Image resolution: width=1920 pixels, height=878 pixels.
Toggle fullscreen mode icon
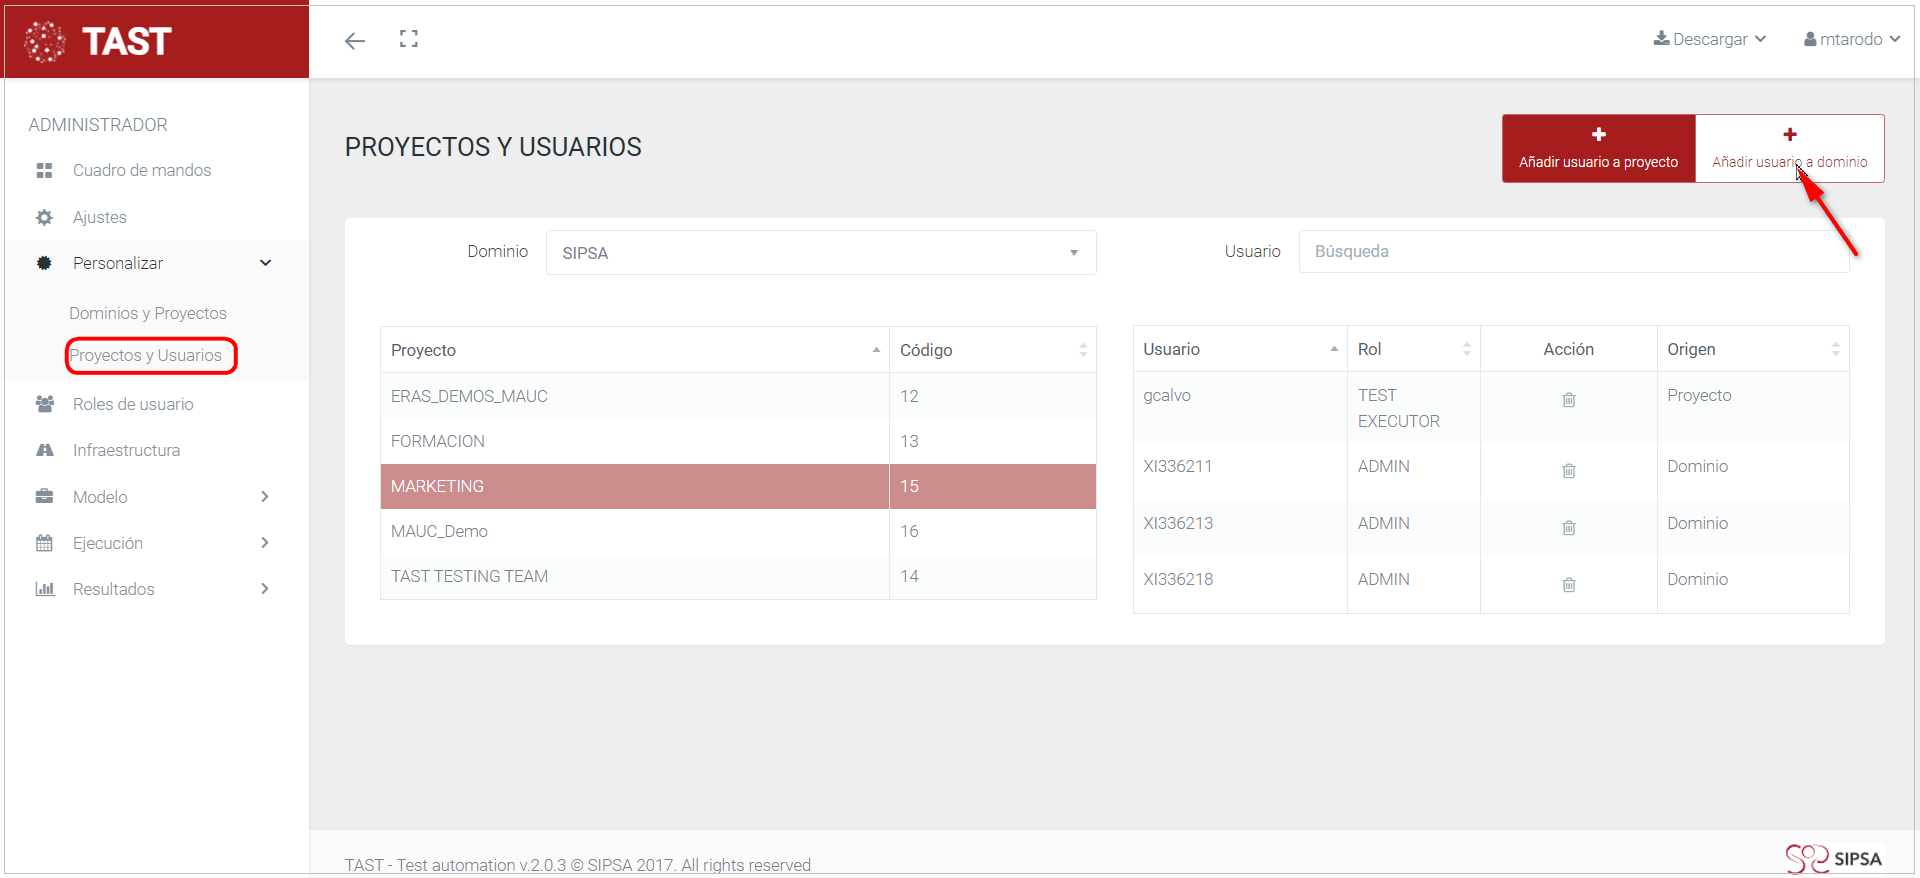(x=408, y=39)
